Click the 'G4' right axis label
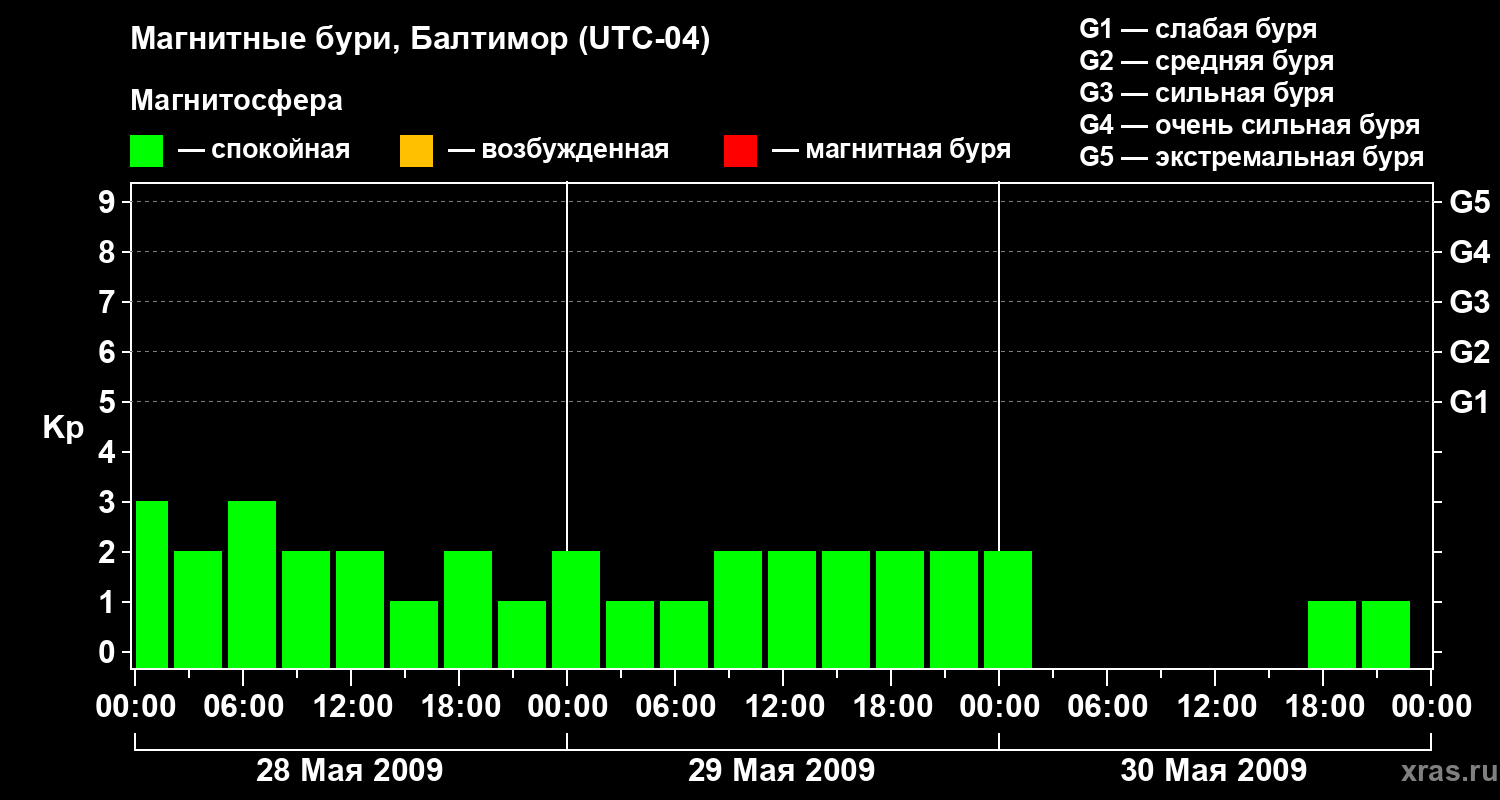 coord(1470,252)
